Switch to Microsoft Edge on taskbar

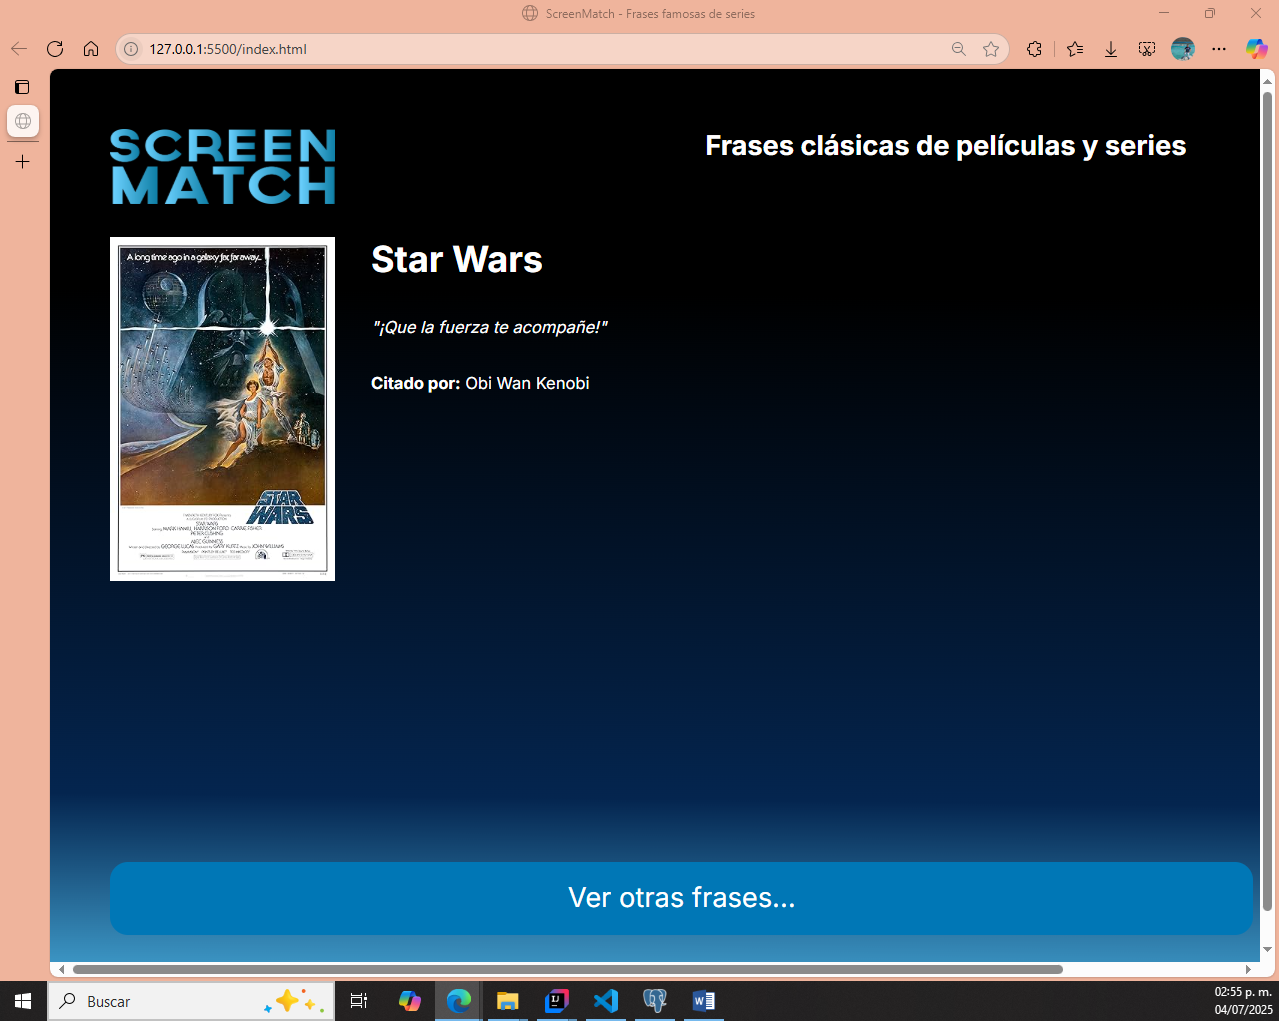point(459,1001)
